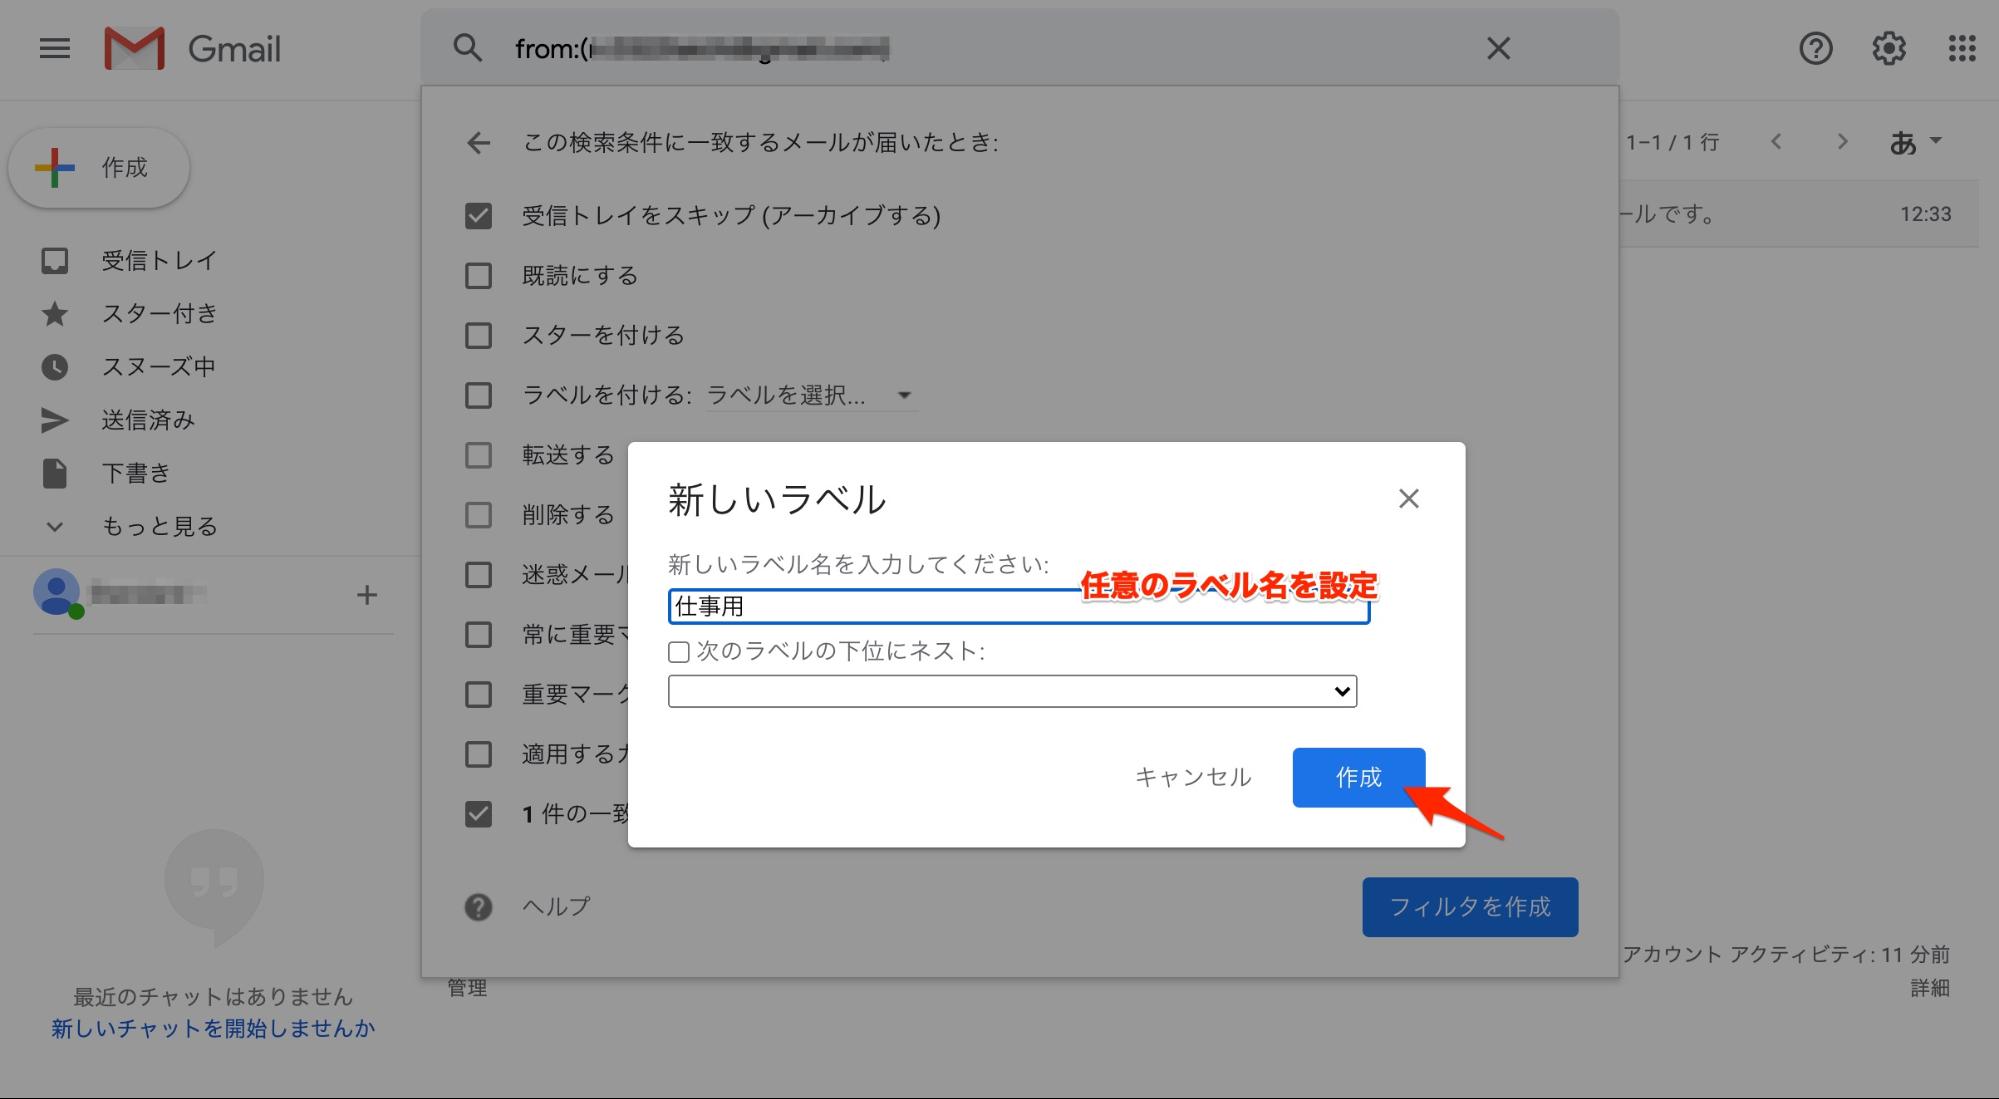Image resolution: width=1999 pixels, height=1099 pixels.
Task: Click the blue 作成 button in dialog
Action: (x=1357, y=777)
